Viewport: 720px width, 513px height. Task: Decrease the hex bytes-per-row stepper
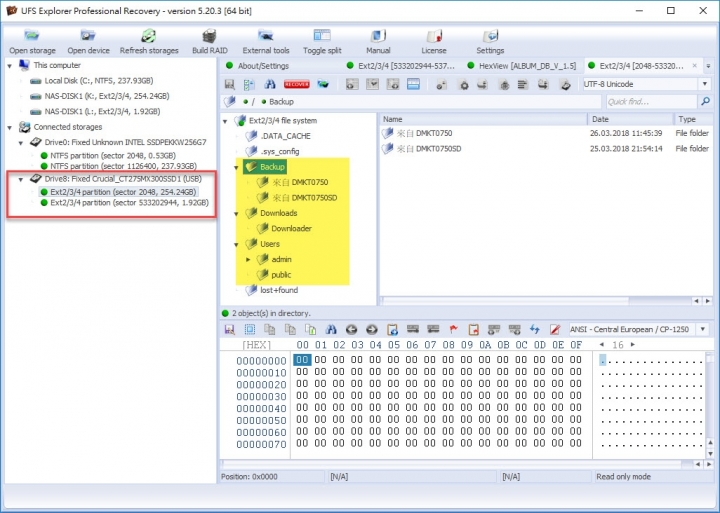point(602,344)
